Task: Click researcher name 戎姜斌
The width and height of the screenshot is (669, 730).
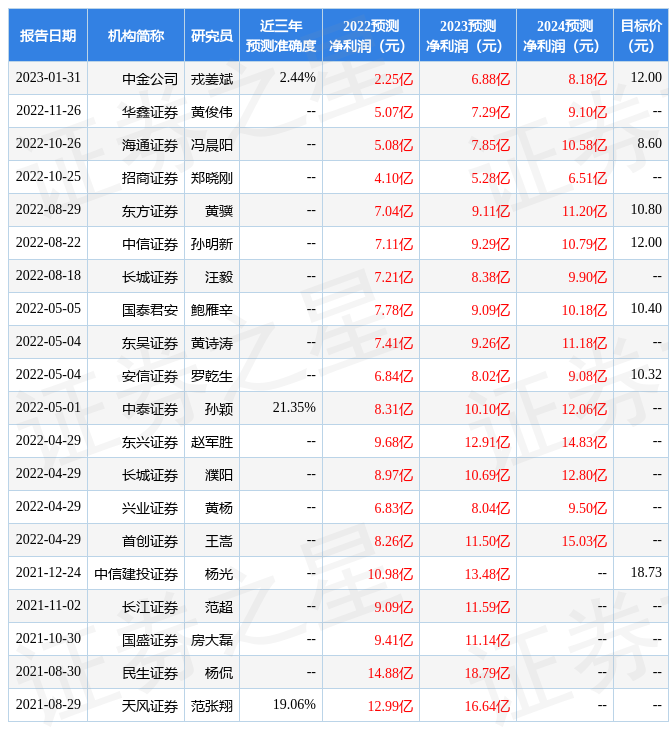Action: point(212,79)
